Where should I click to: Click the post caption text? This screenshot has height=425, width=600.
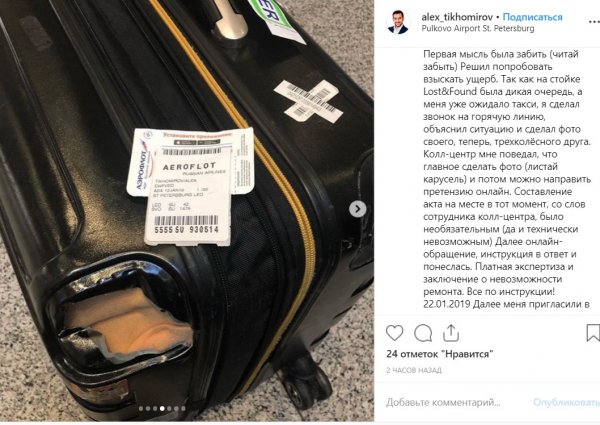point(507,179)
